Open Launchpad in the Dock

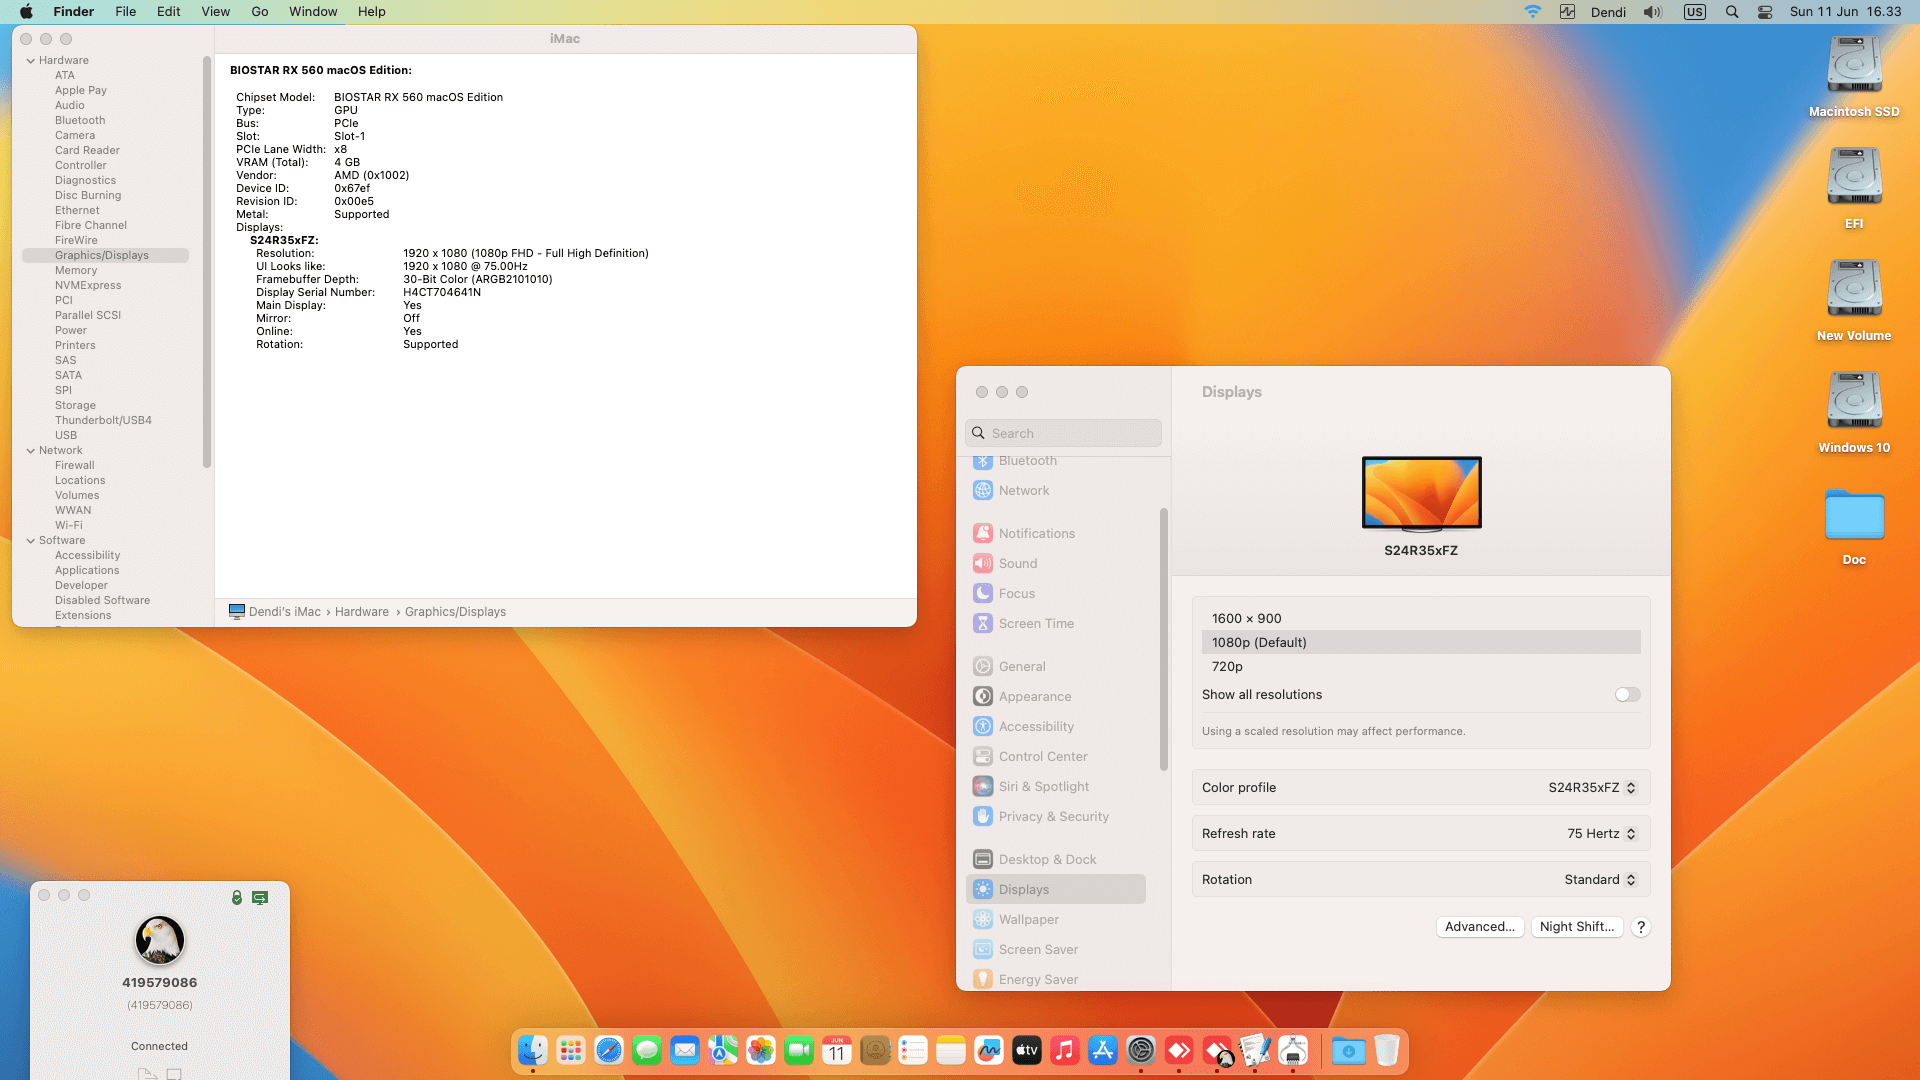click(x=571, y=1050)
